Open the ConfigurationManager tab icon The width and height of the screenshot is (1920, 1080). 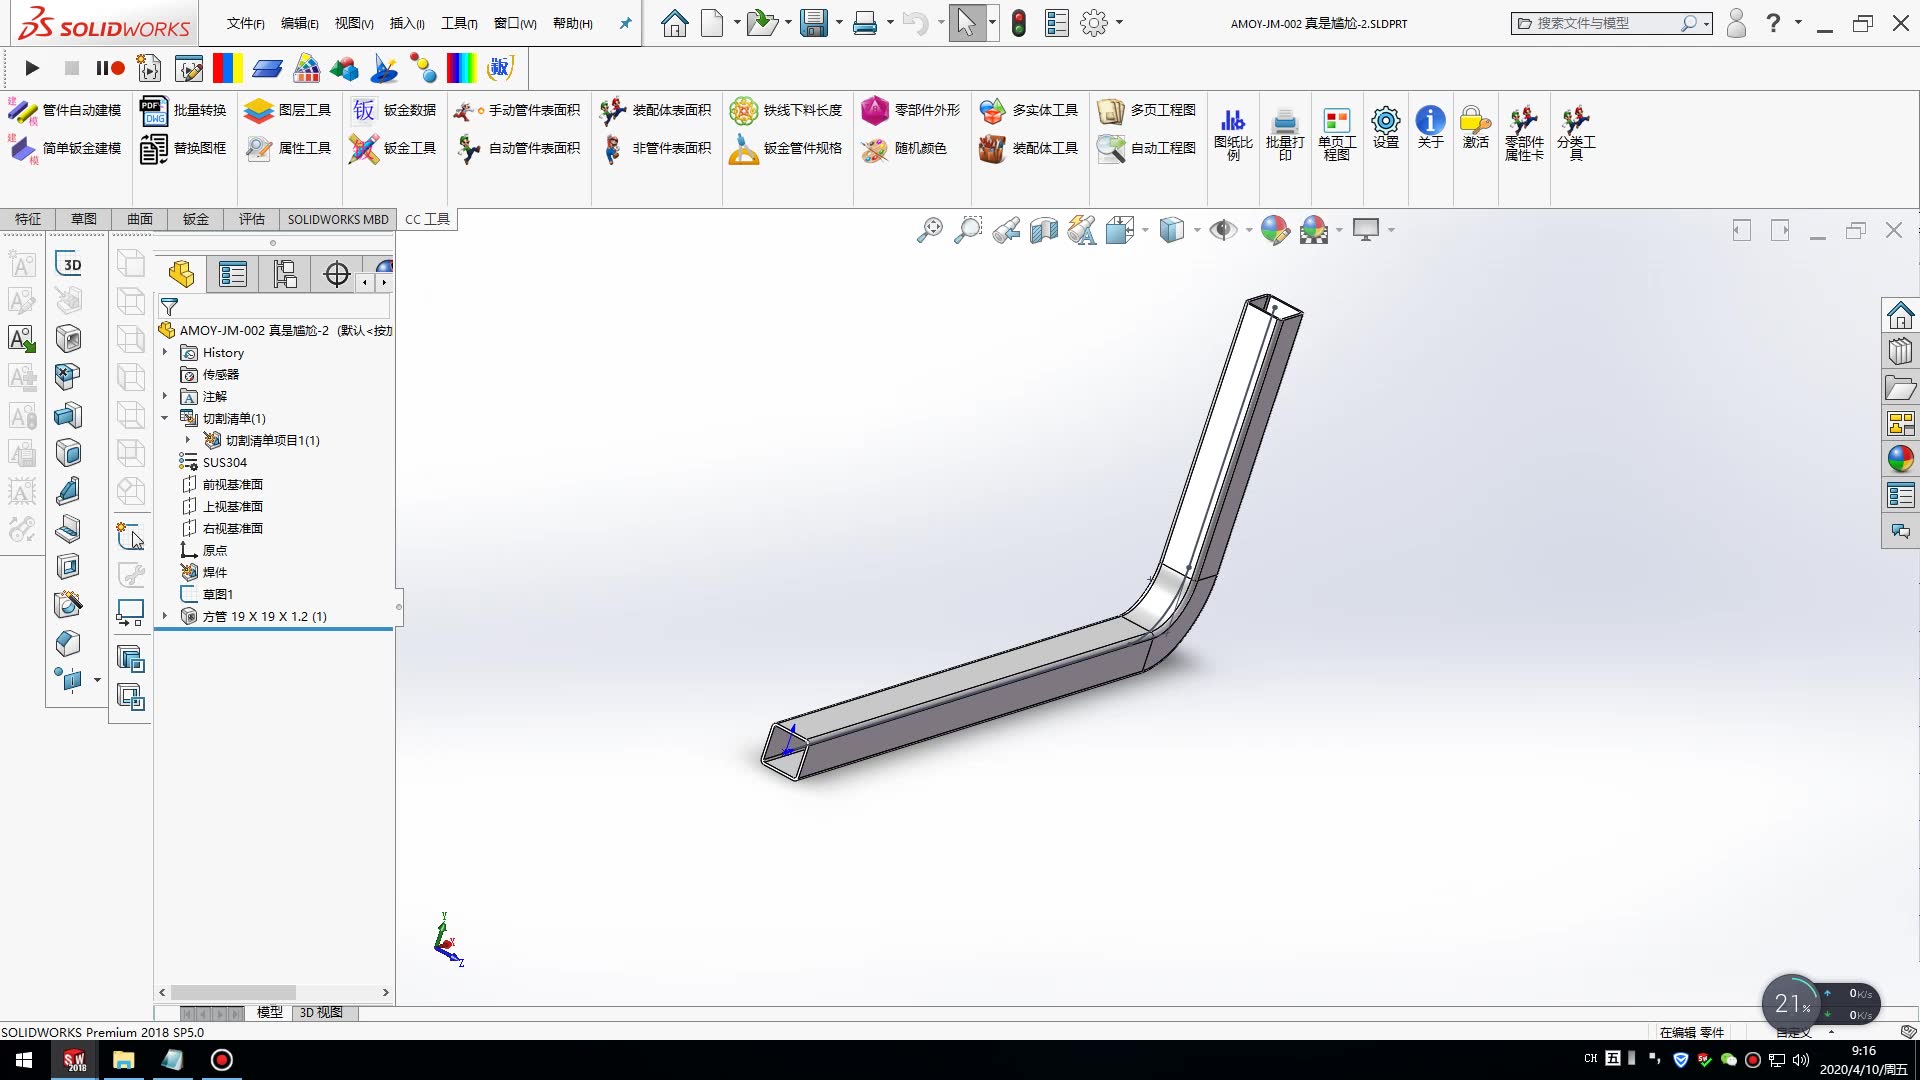pyautogui.click(x=285, y=274)
